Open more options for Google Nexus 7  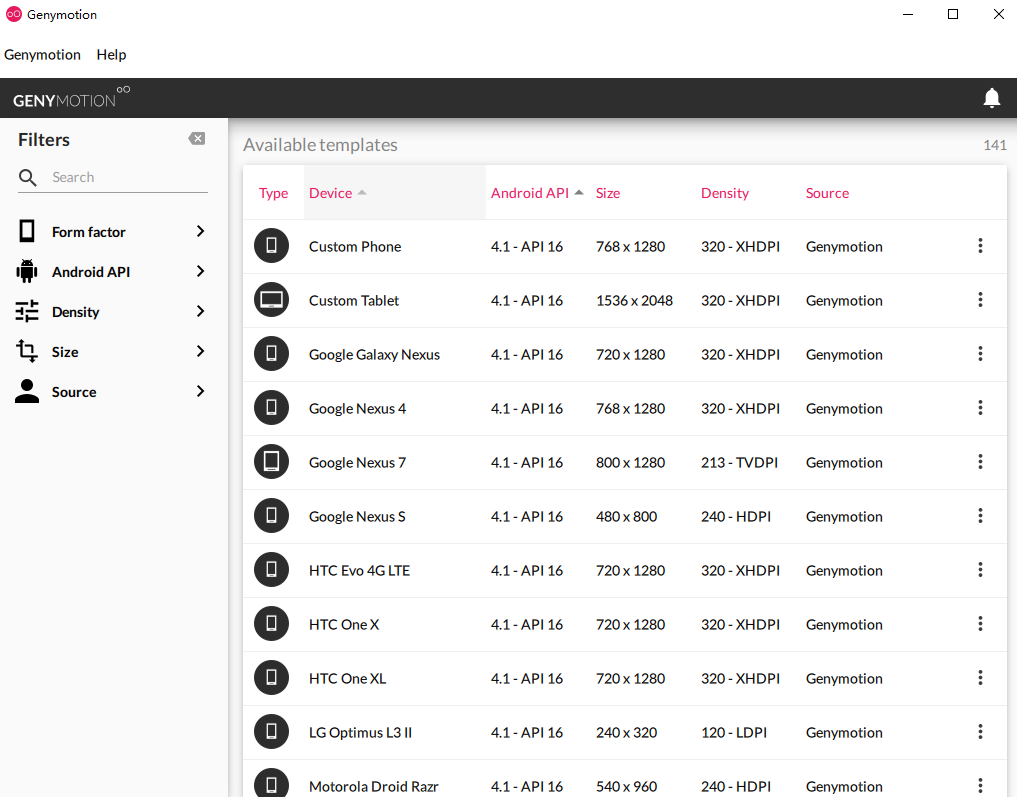980,462
